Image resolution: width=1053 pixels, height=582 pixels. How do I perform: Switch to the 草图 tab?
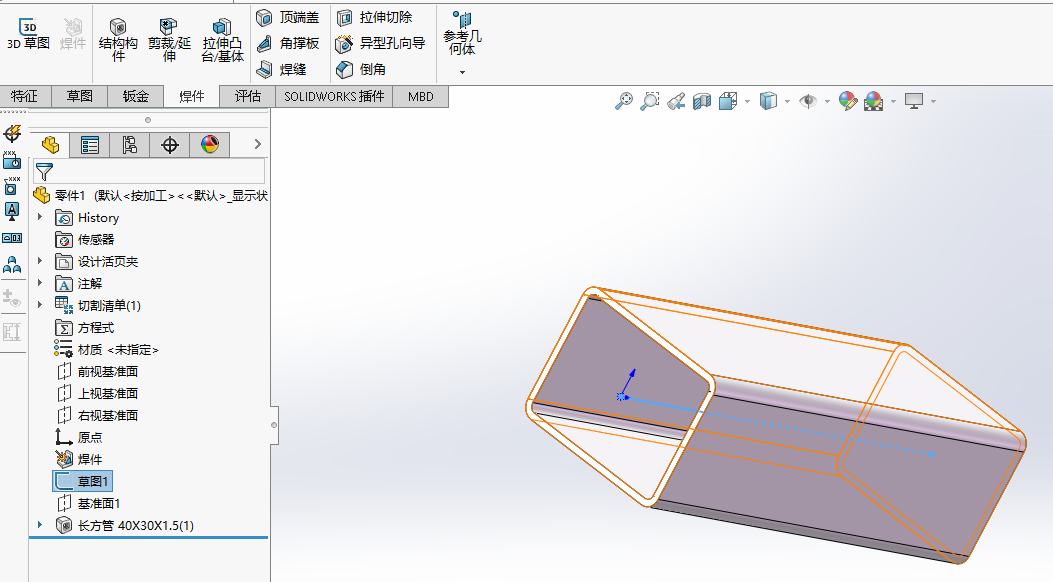[79, 97]
